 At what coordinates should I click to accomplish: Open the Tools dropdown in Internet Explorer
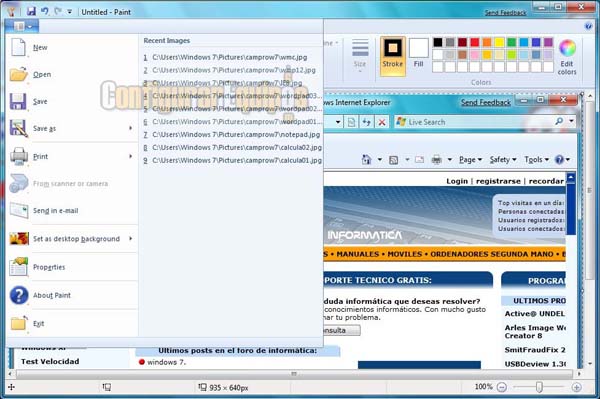click(536, 160)
